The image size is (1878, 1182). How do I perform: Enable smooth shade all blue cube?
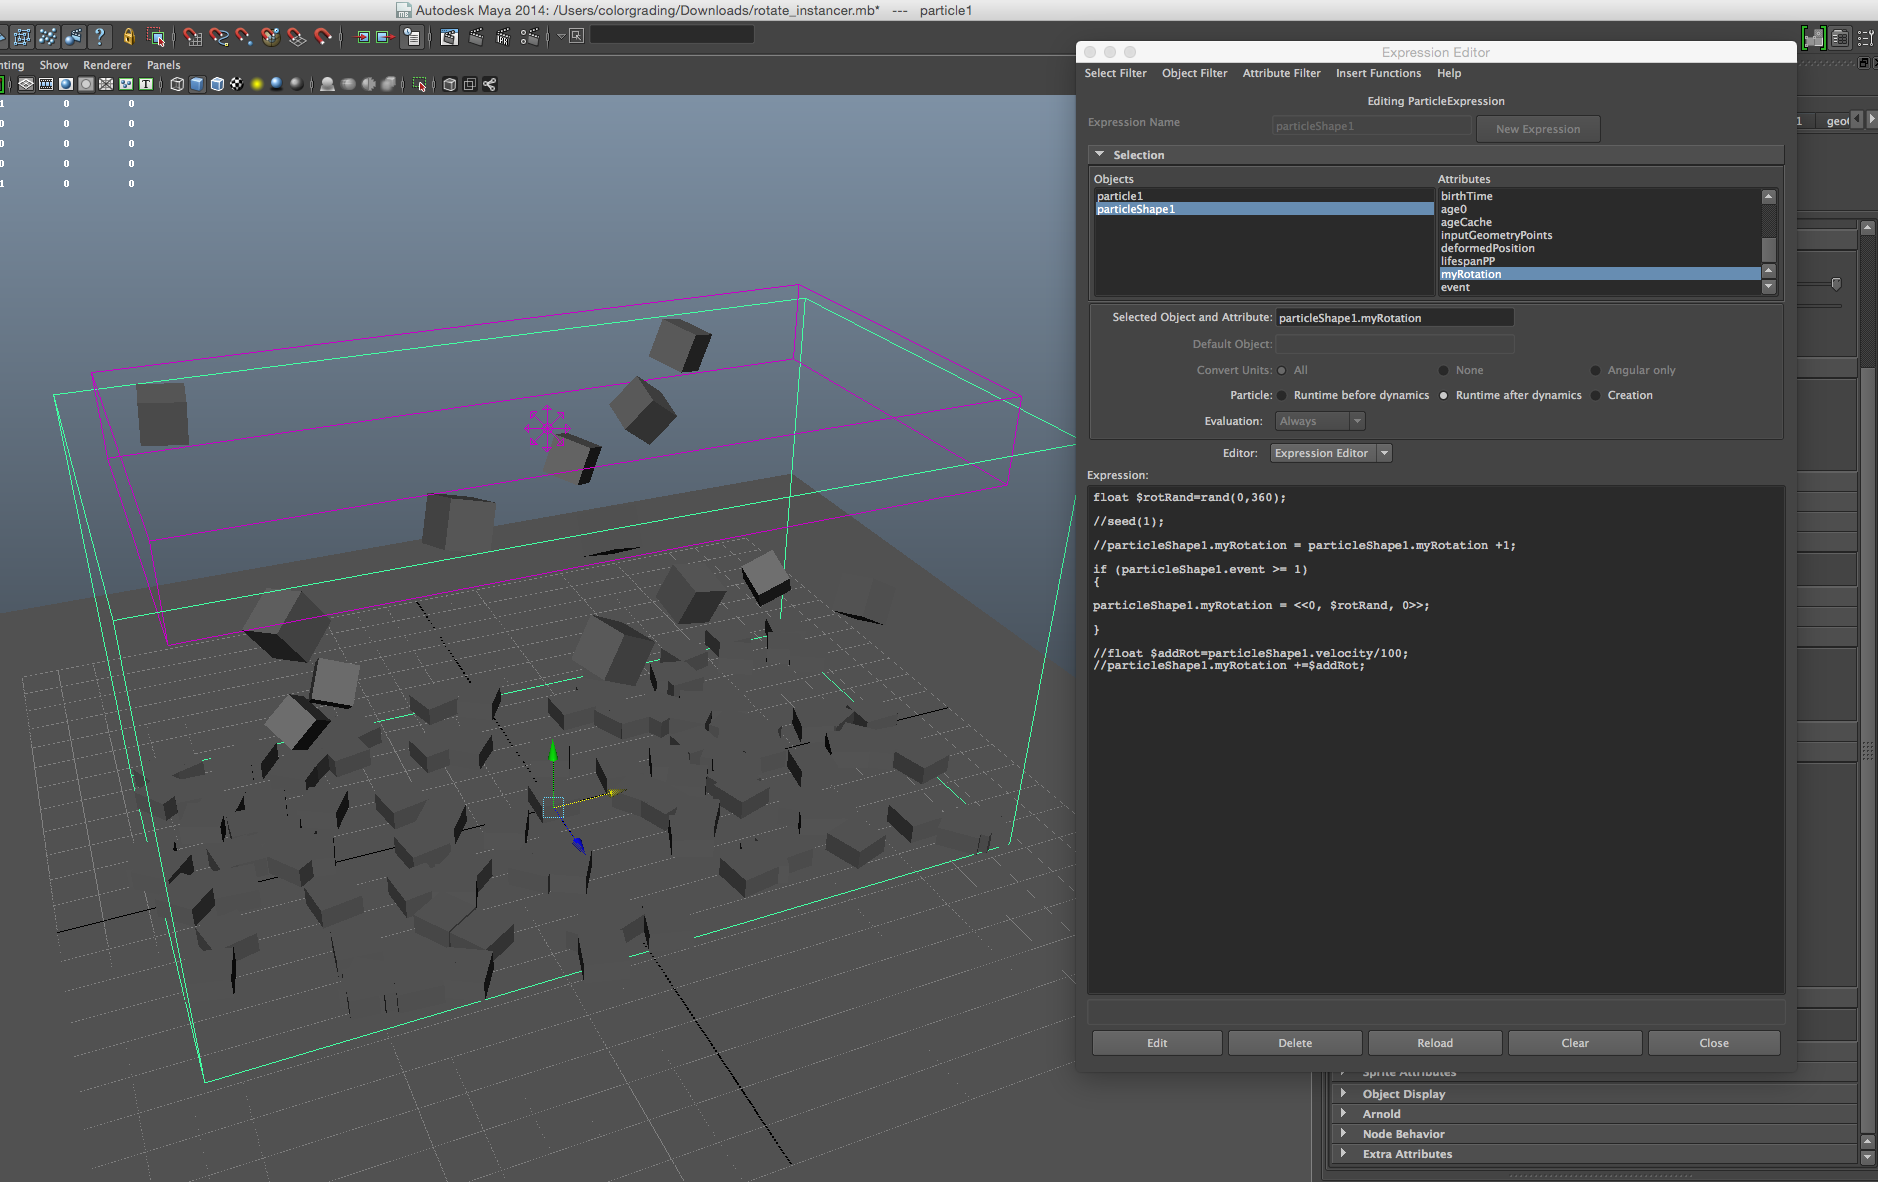pos(197,84)
